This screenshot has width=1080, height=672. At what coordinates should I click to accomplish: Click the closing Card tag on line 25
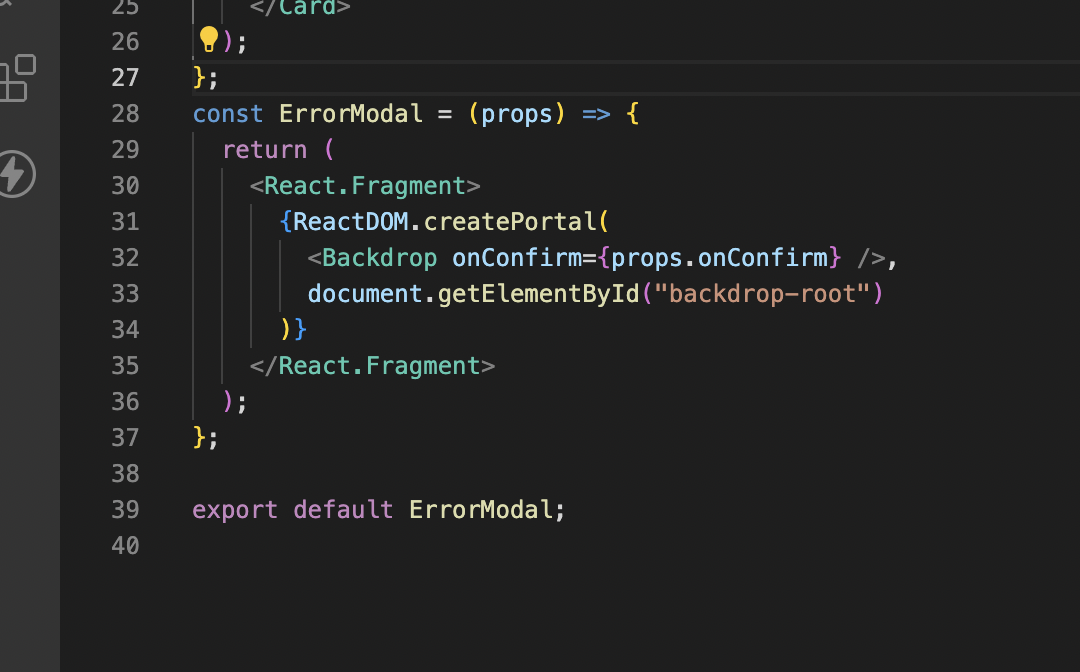click(x=300, y=8)
